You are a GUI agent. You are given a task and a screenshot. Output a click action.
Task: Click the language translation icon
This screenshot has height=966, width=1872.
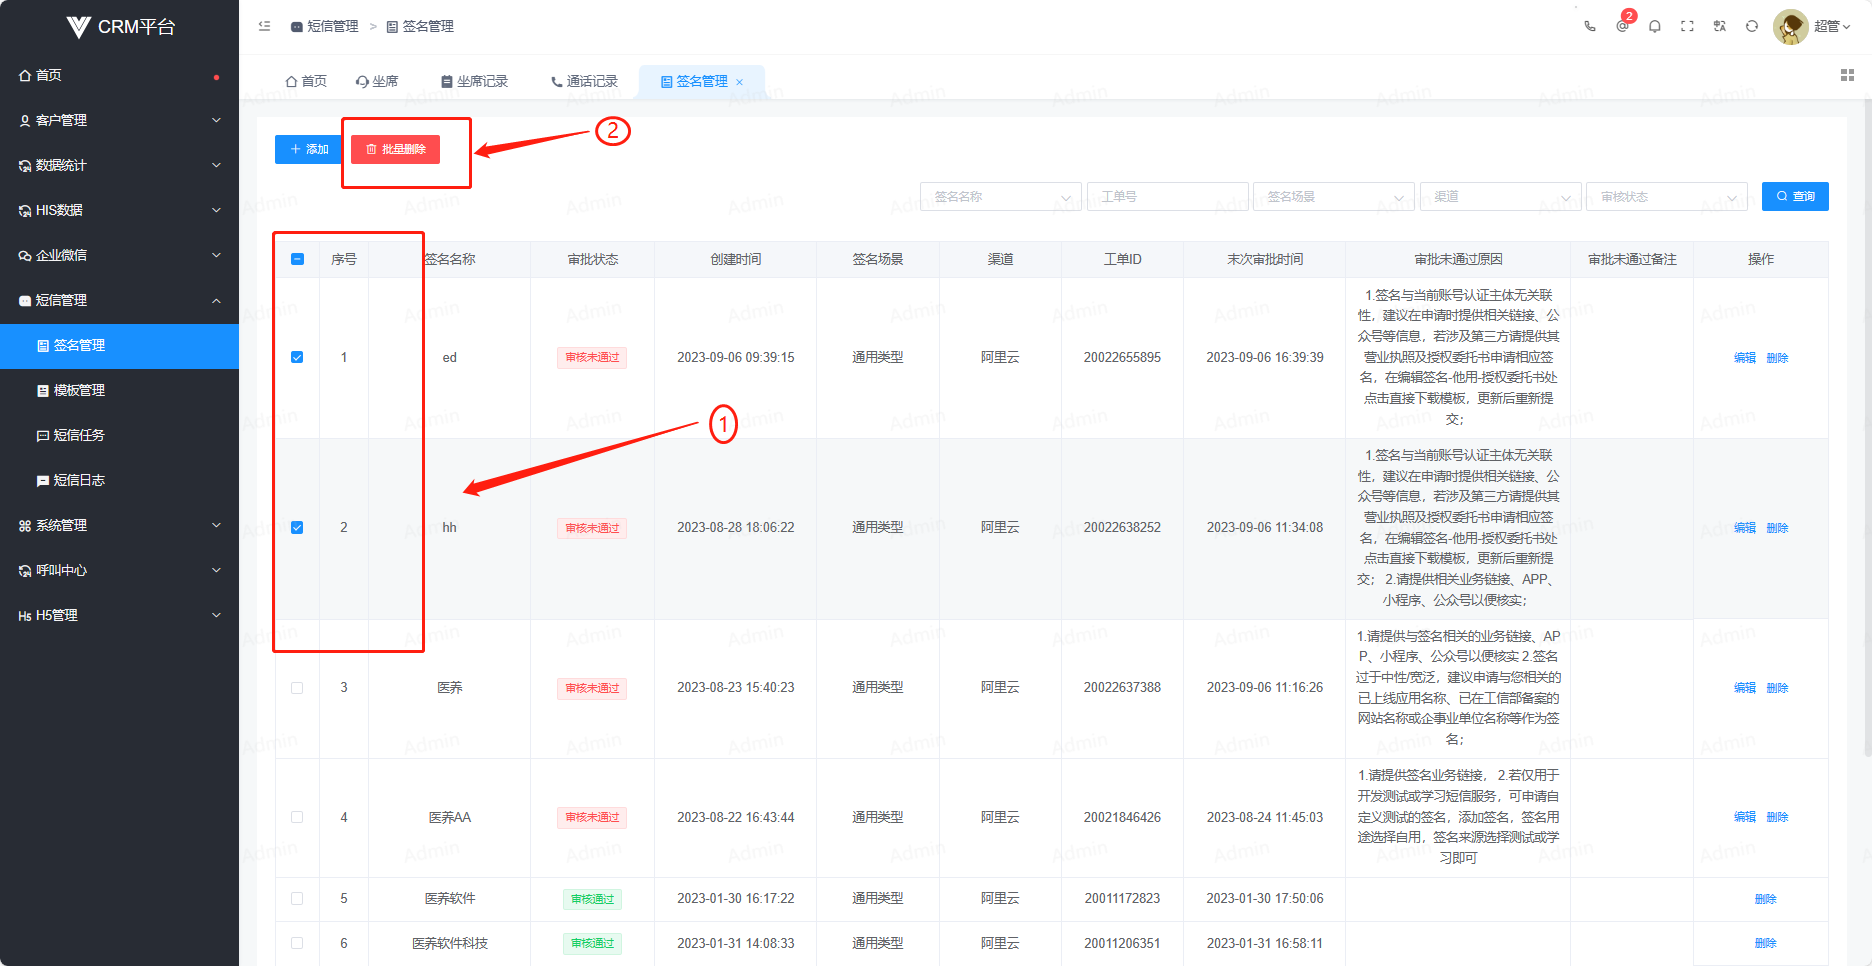(1720, 27)
